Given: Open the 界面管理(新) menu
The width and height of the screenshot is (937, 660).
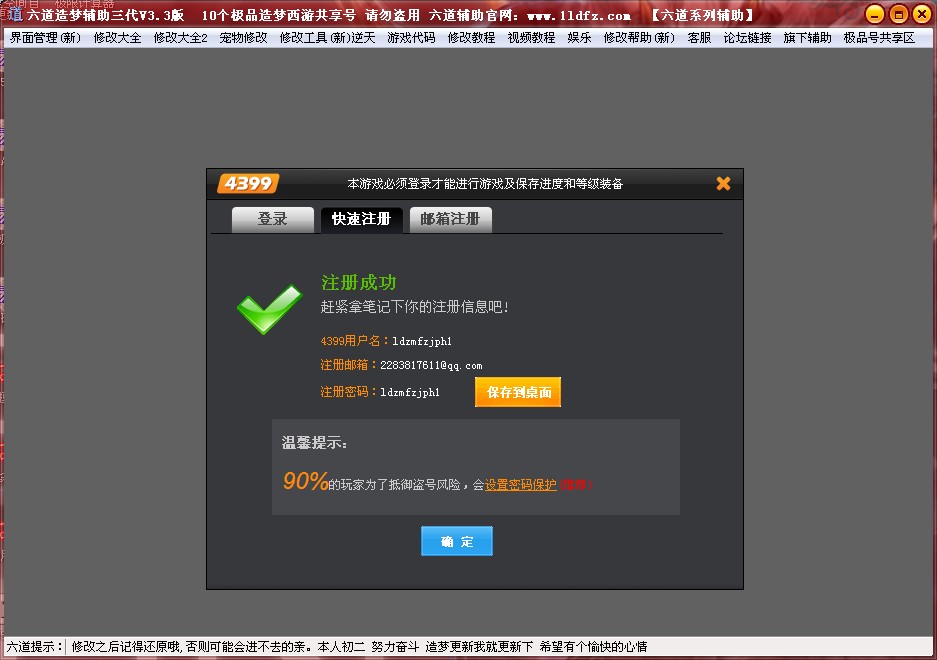Looking at the screenshot, I should coord(45,38).
